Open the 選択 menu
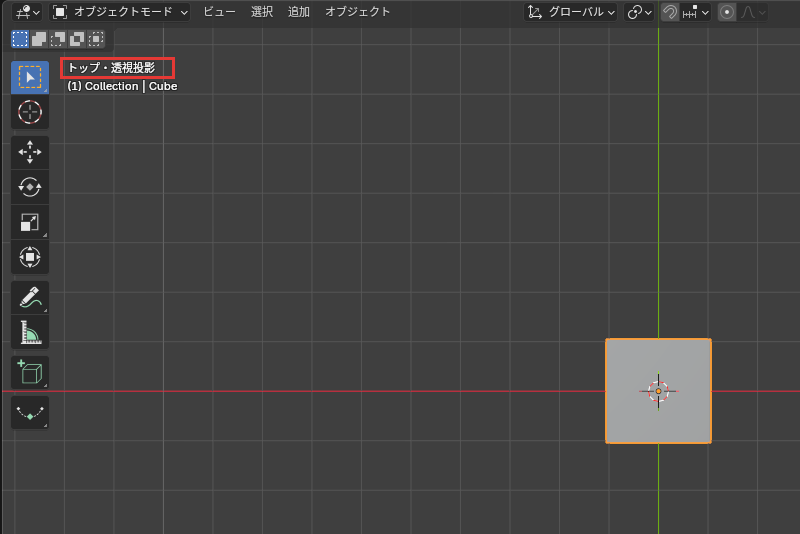 [x=262, y=12]
